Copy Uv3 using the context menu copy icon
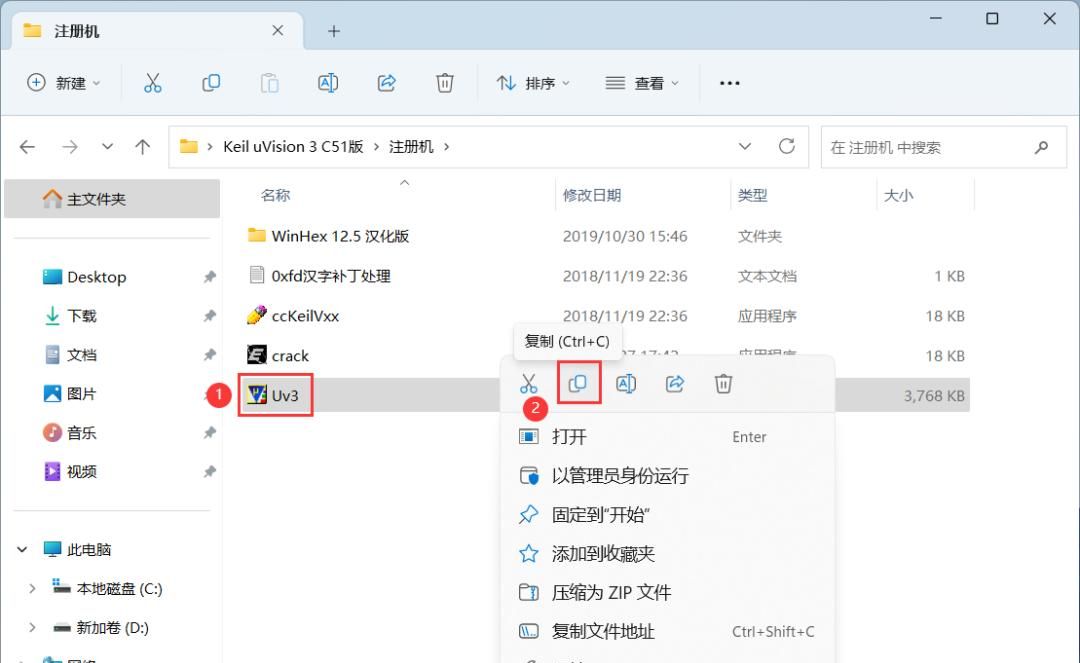Screen dimensions: 1080x663 pyautogui.click(x=577, y=383)
